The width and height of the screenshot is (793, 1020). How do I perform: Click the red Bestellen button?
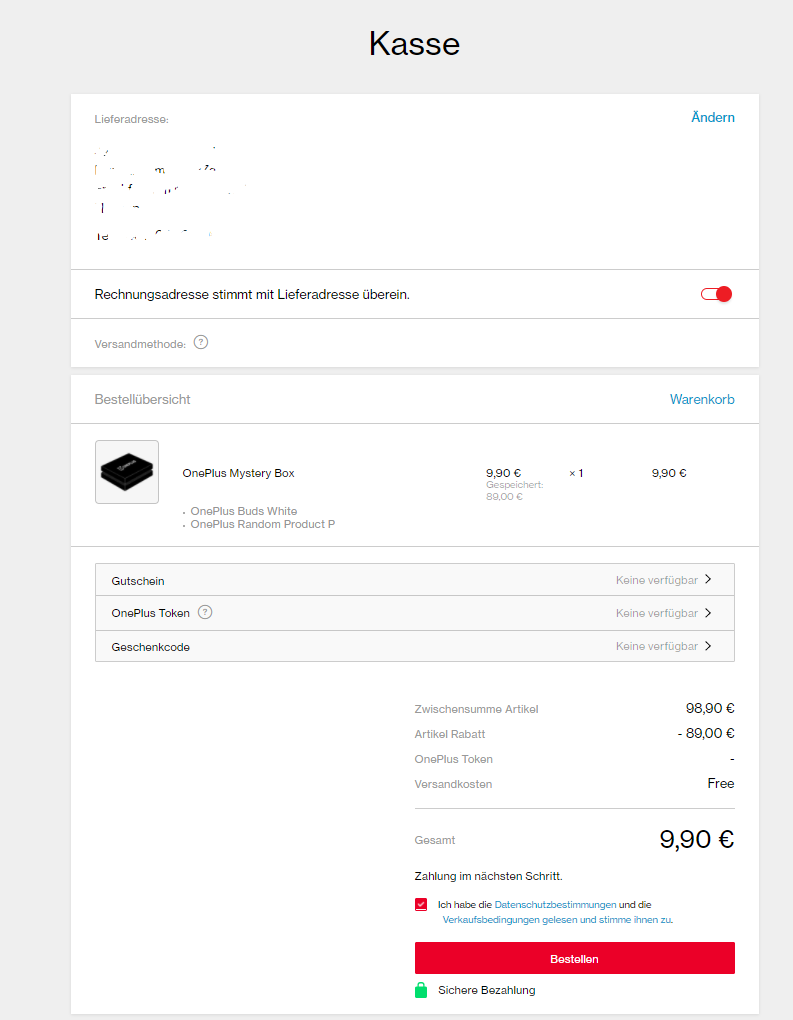point(574,958)
